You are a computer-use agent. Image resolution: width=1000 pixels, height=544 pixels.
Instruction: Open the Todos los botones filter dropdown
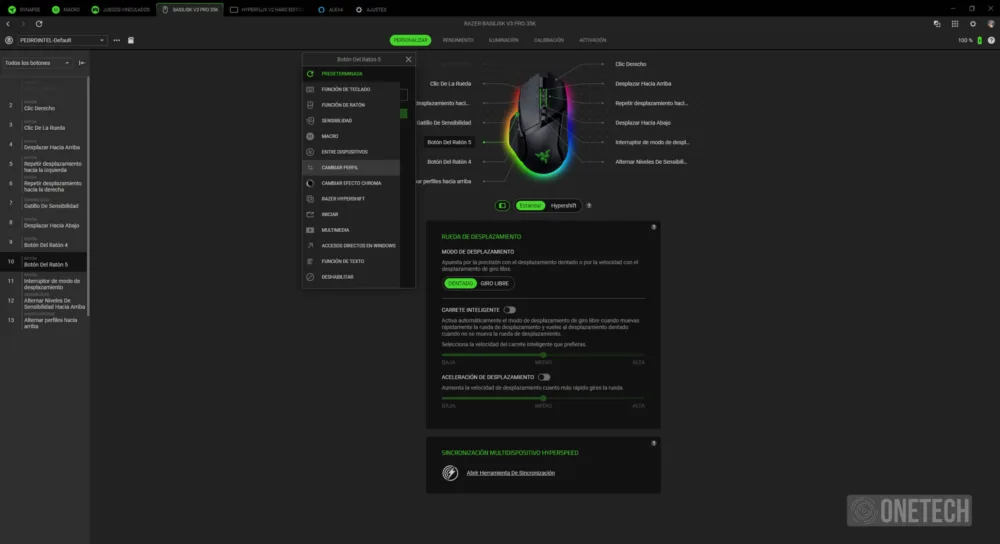[37, 63]
